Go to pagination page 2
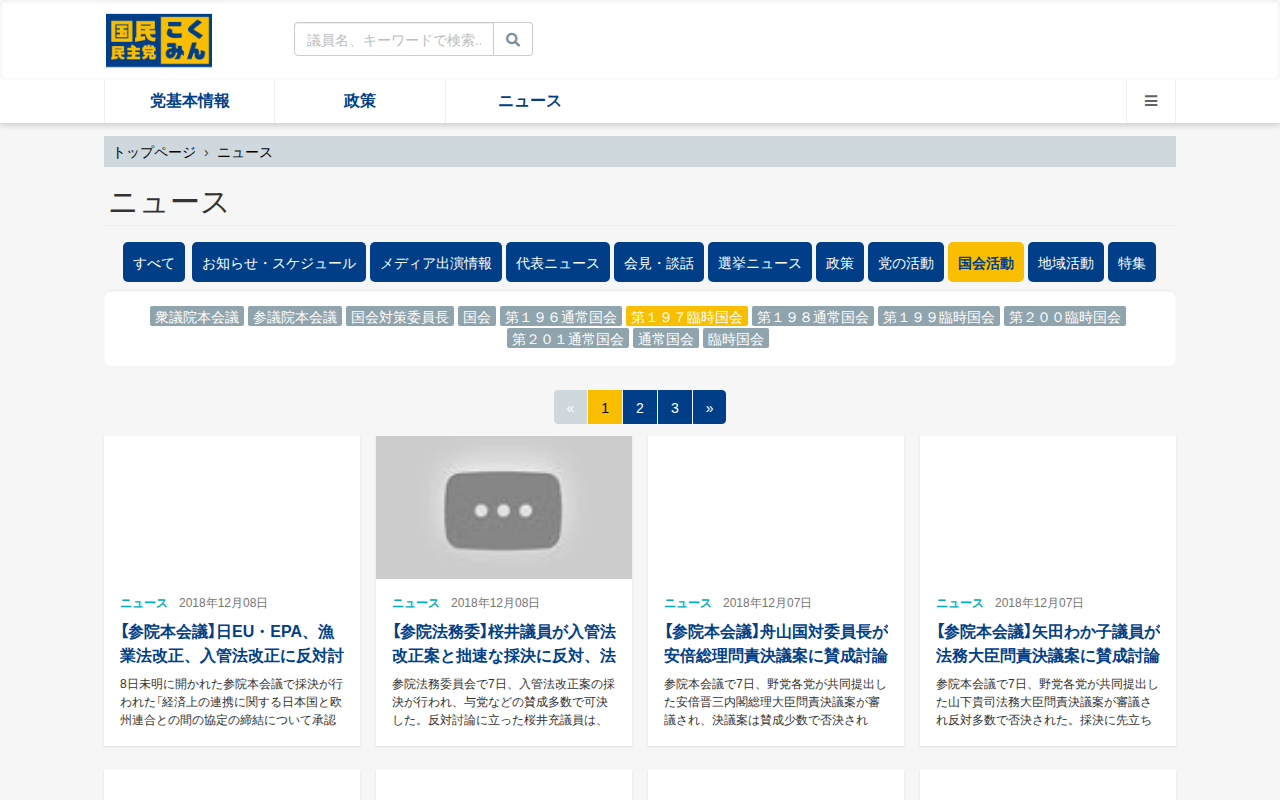 [x=640, y=407]
